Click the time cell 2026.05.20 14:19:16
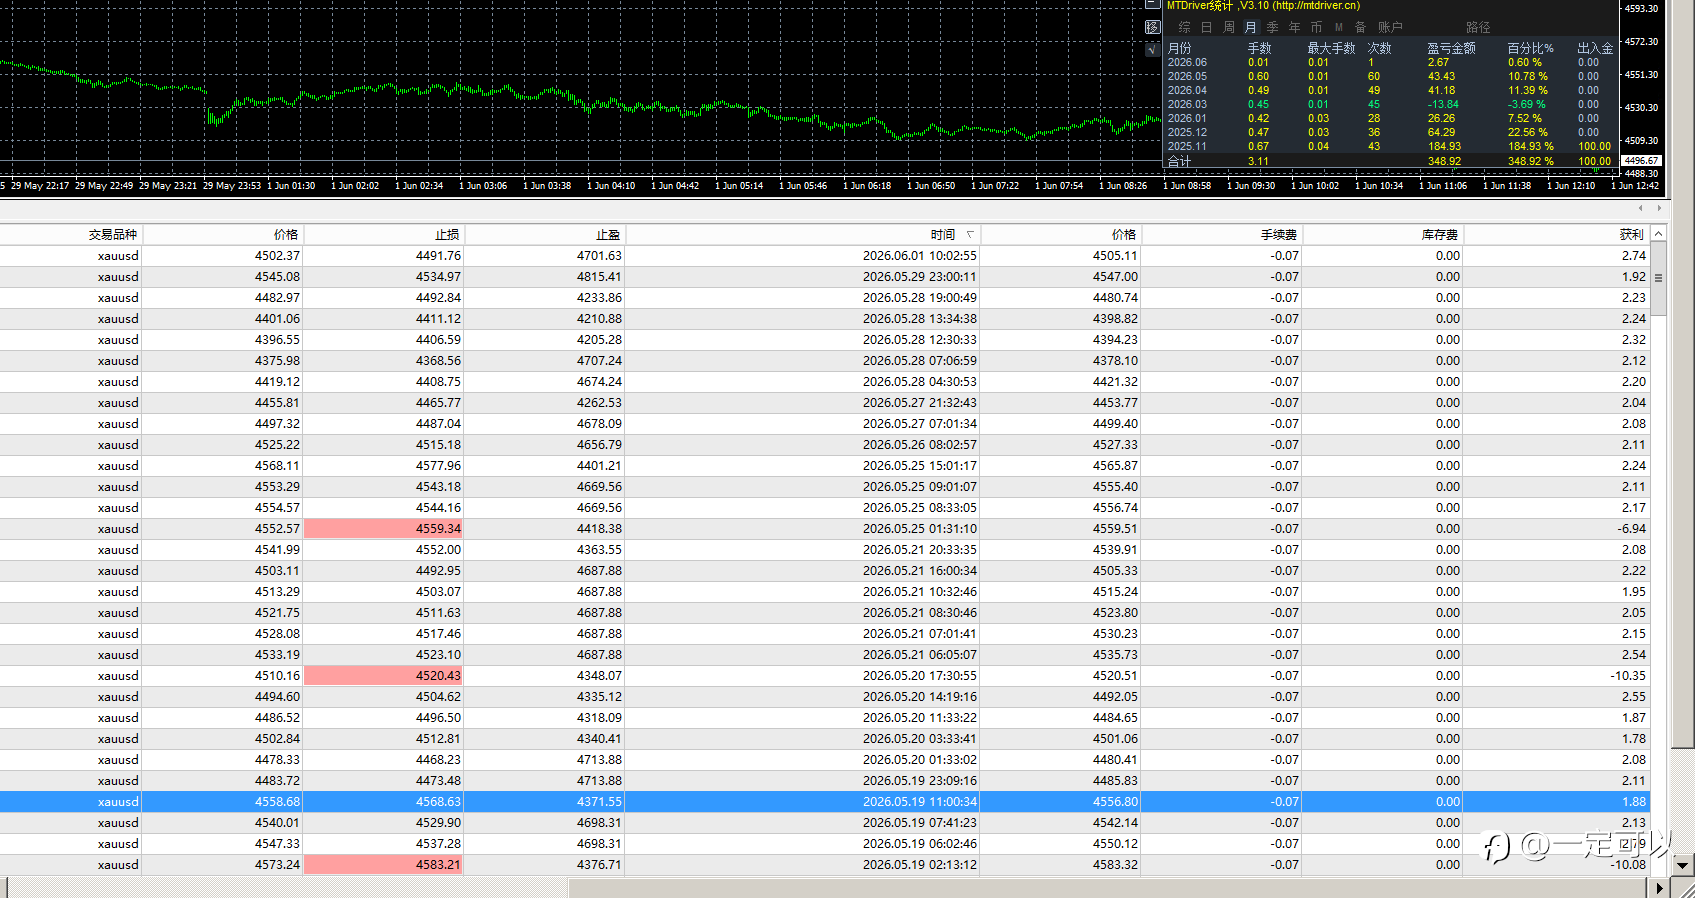The image size is (1695, 898). [x=920, y=697]
